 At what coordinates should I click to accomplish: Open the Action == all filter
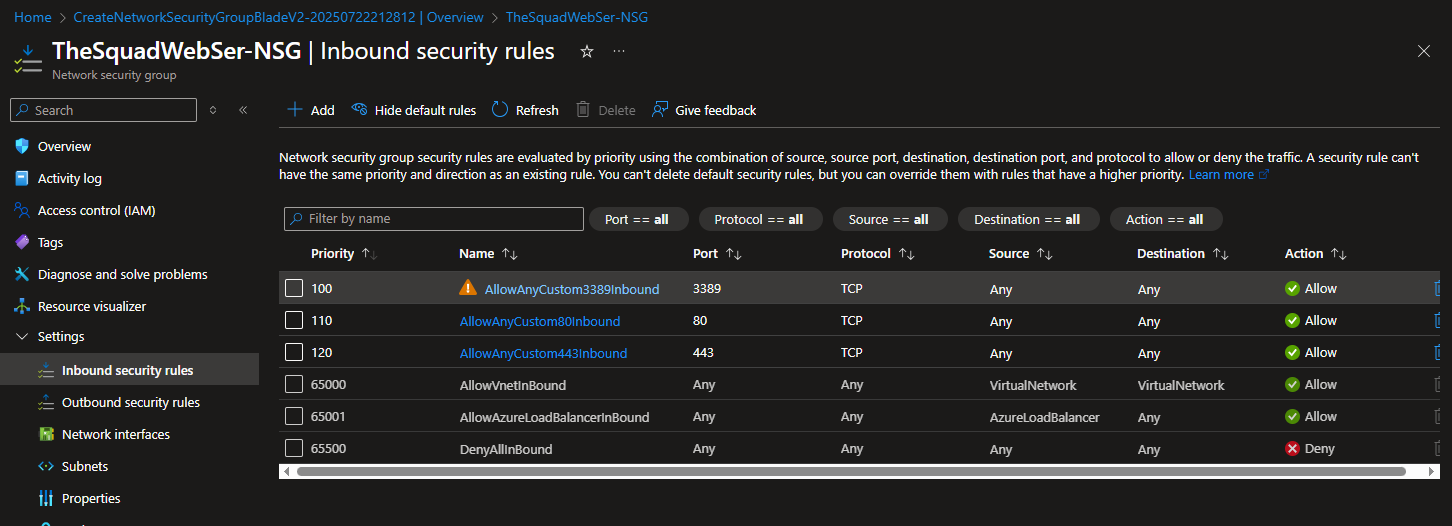tap(1165, 219)
